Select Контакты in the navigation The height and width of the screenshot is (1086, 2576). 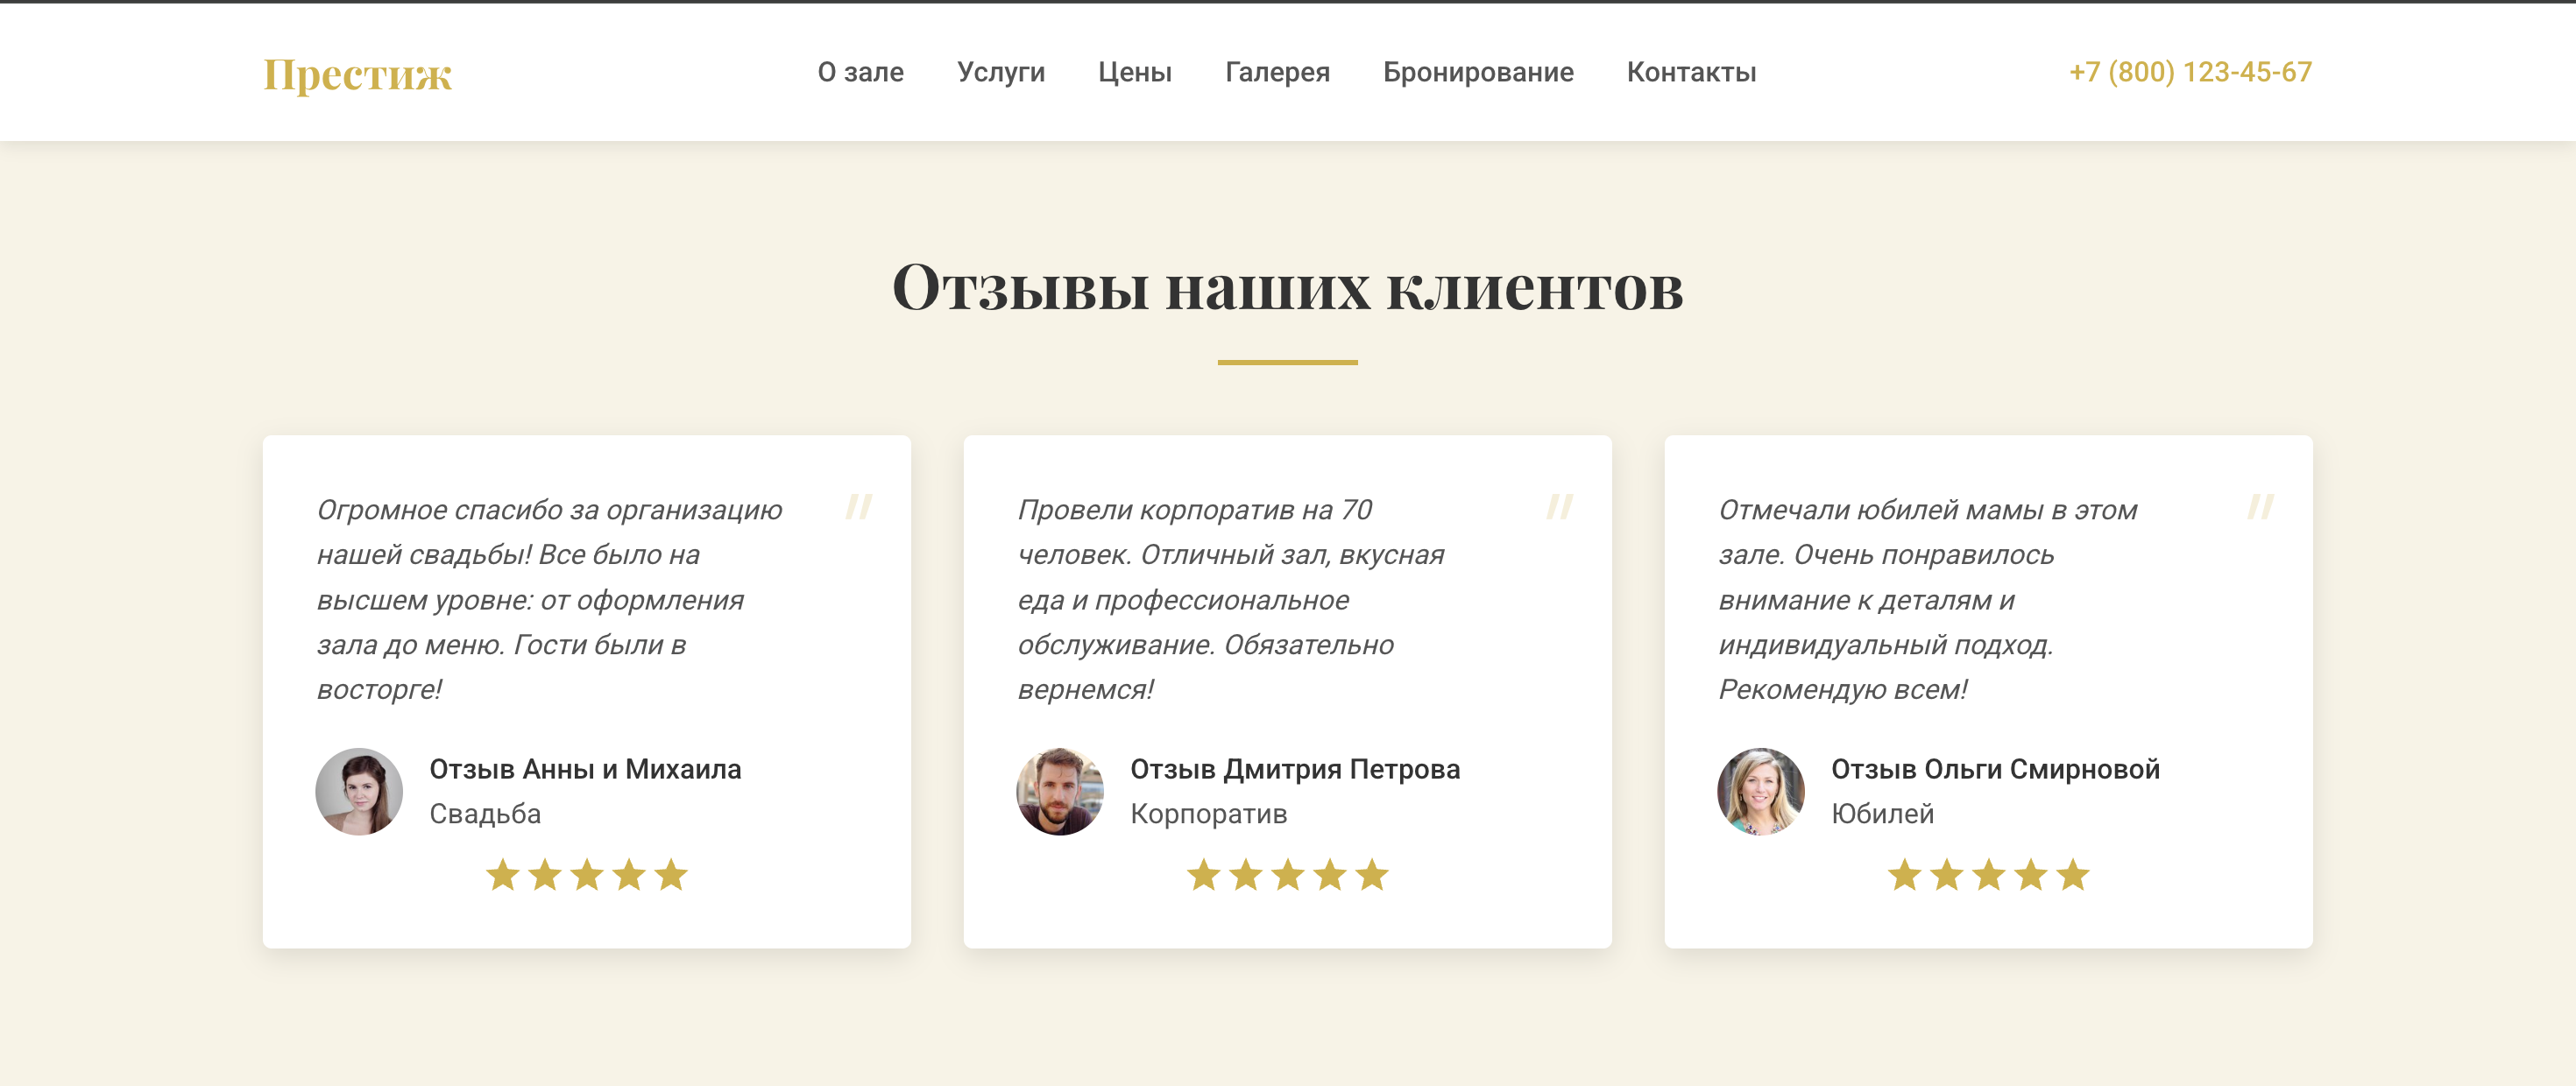(1690, 72)
